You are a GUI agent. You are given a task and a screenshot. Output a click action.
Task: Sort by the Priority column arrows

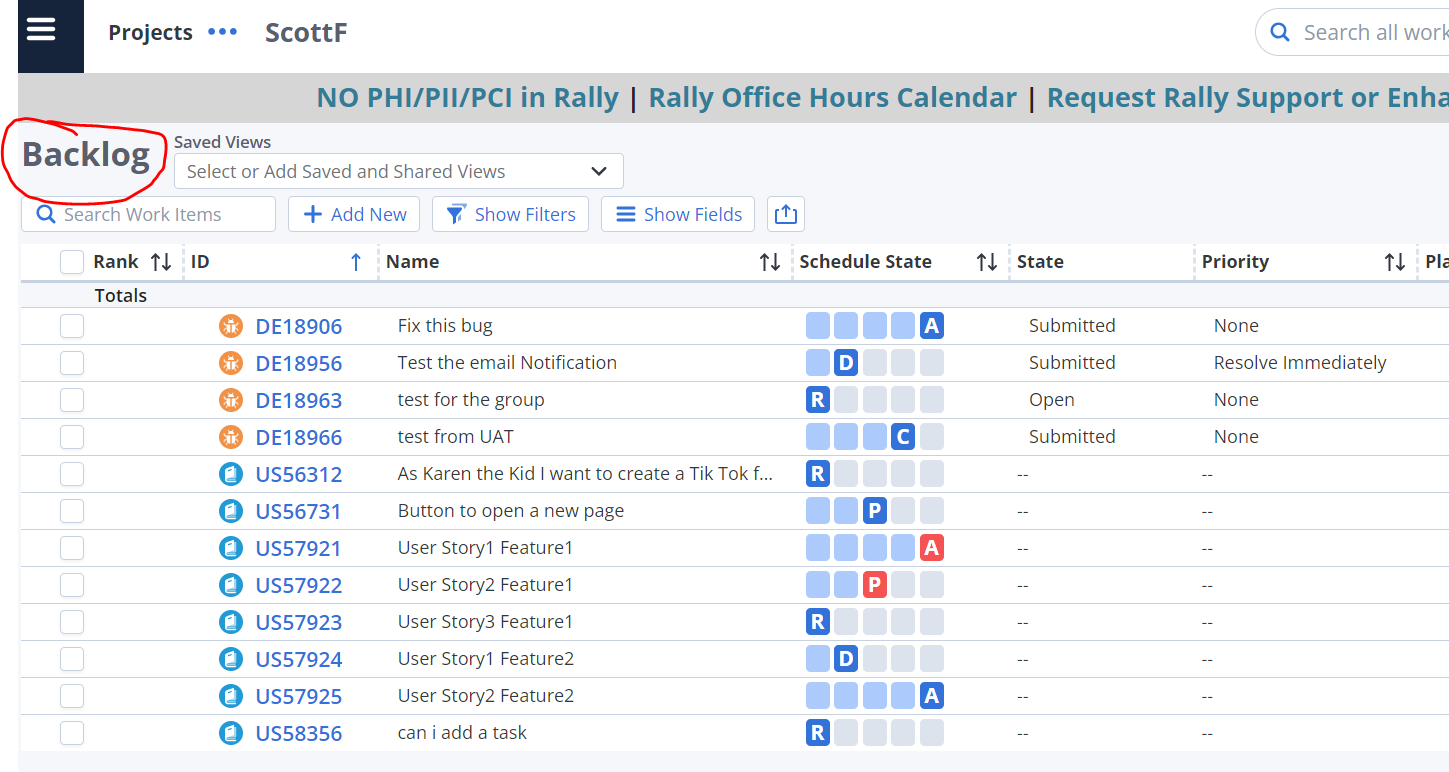[1396, 261]
